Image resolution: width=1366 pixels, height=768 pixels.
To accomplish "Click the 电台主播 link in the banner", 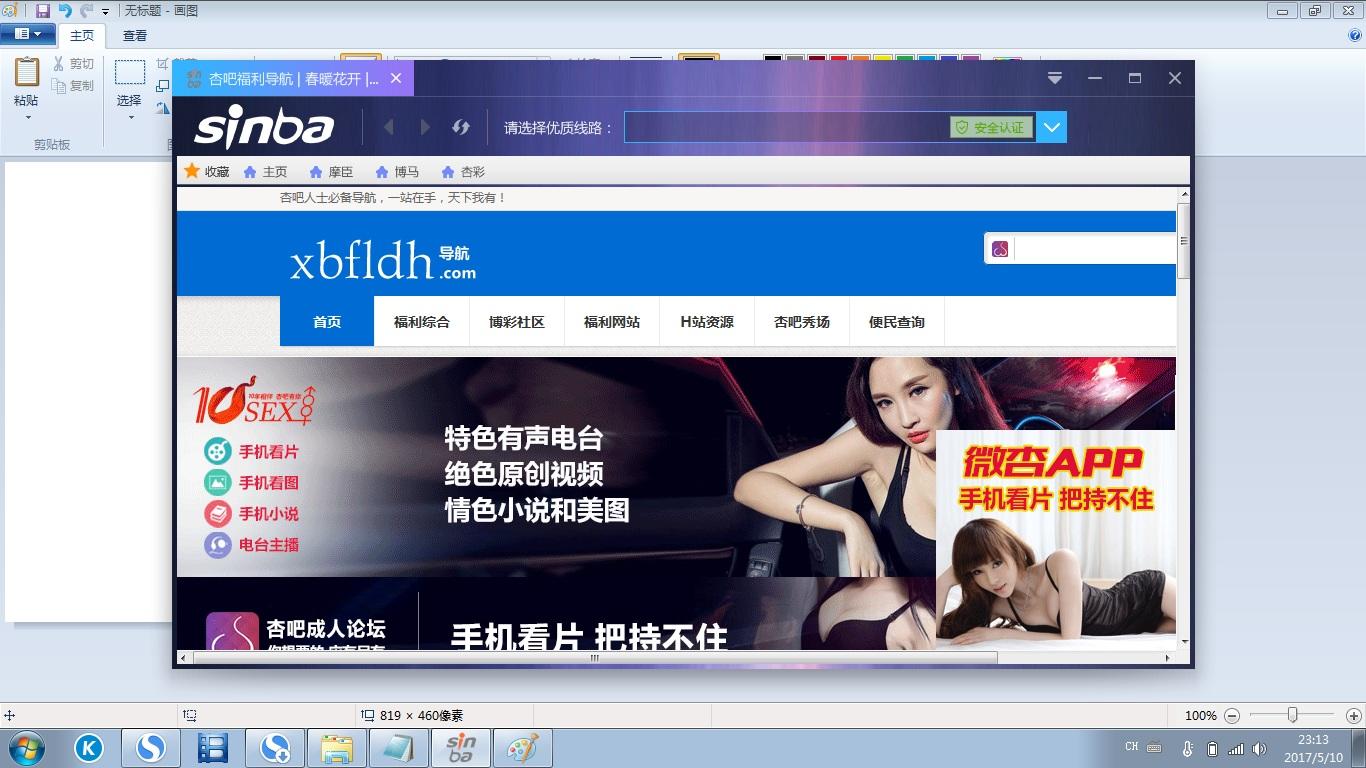I will tap(252, 545).
